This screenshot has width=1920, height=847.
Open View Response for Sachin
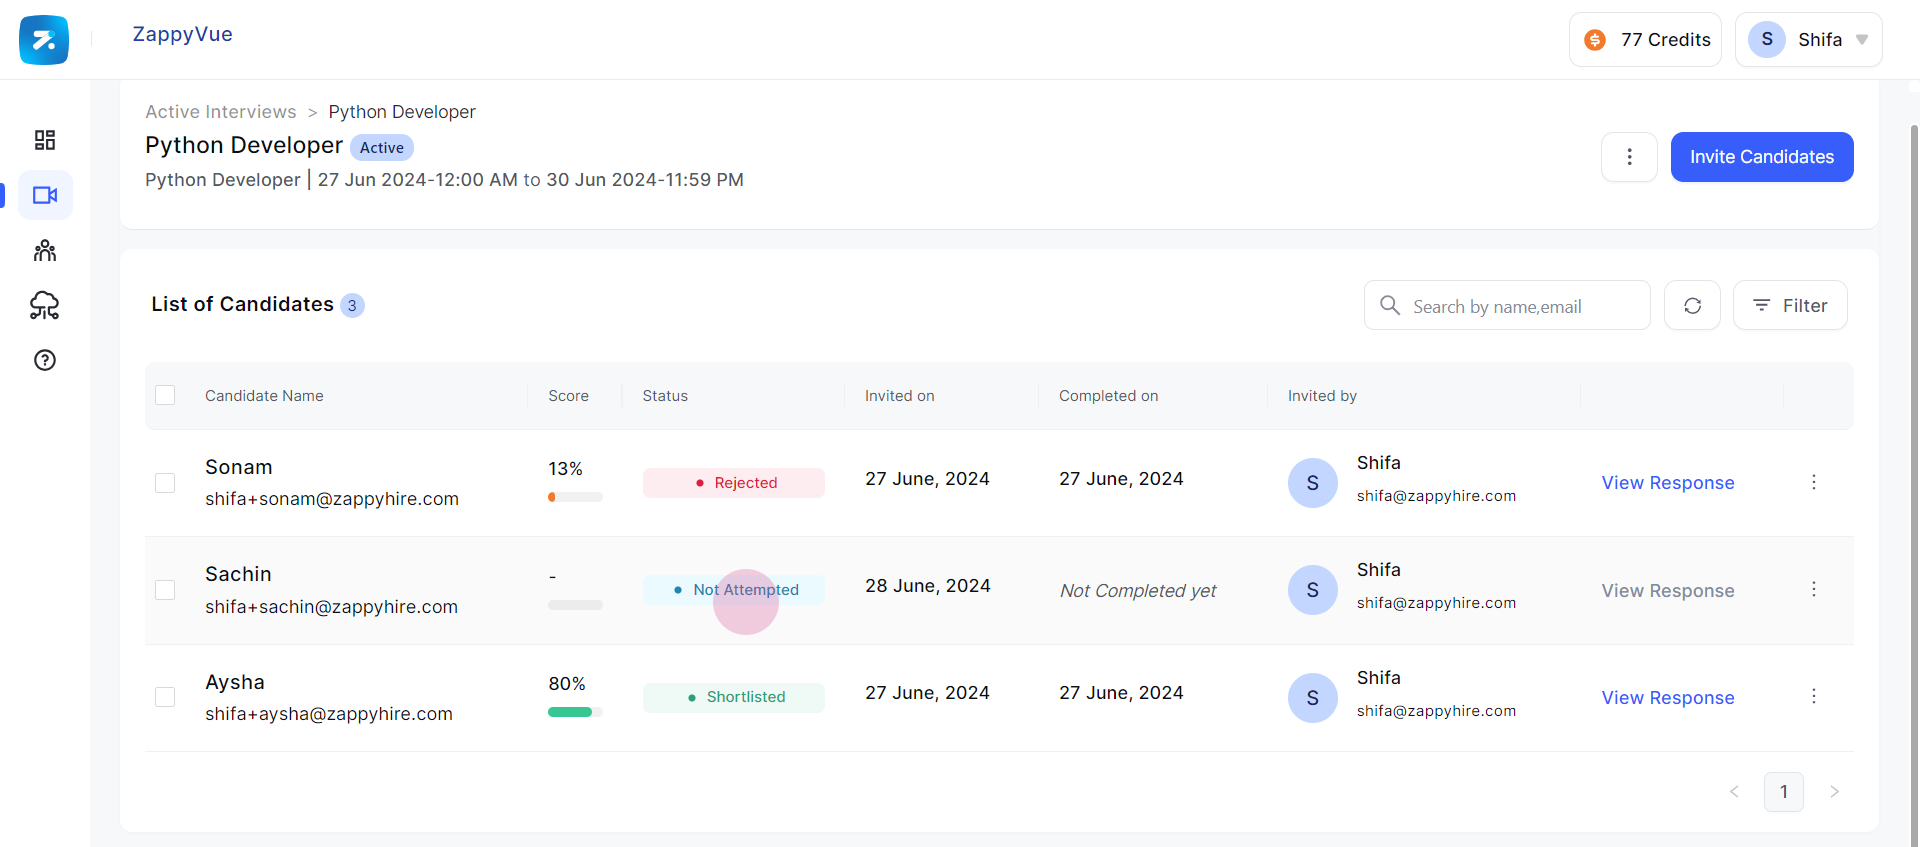[x=1668, y=591]
